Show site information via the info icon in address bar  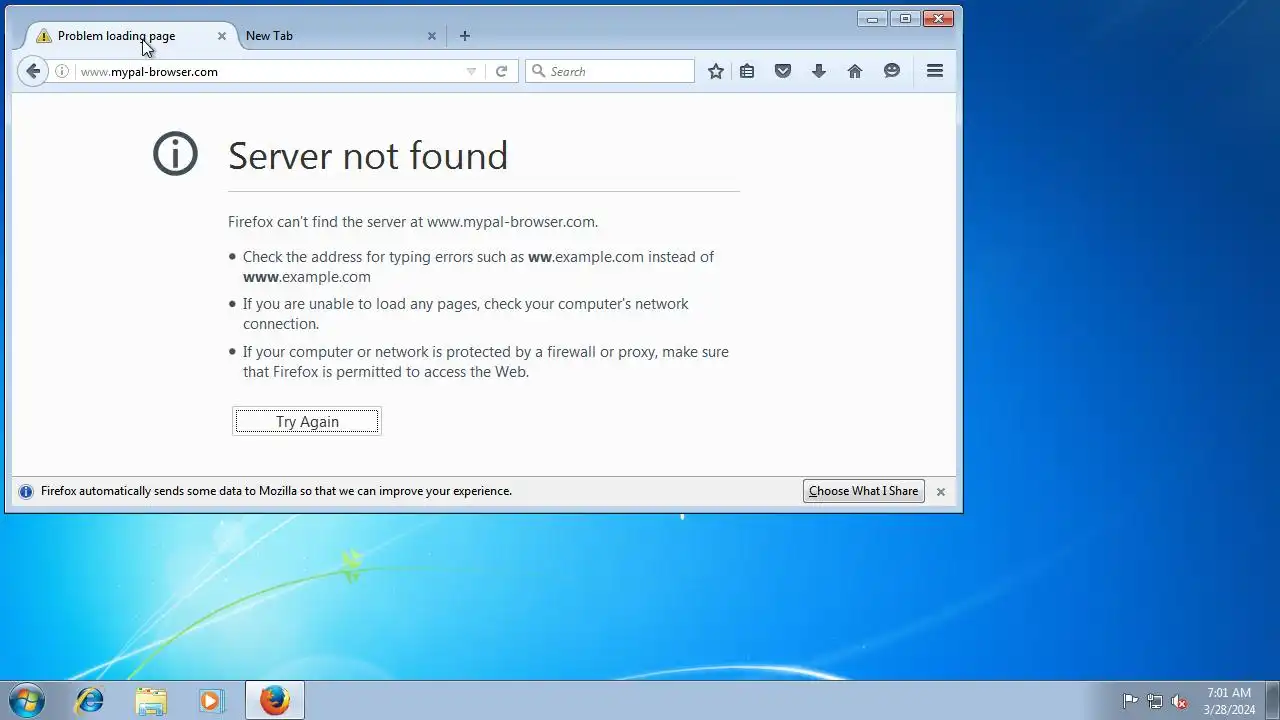click(x=62, y=71)
